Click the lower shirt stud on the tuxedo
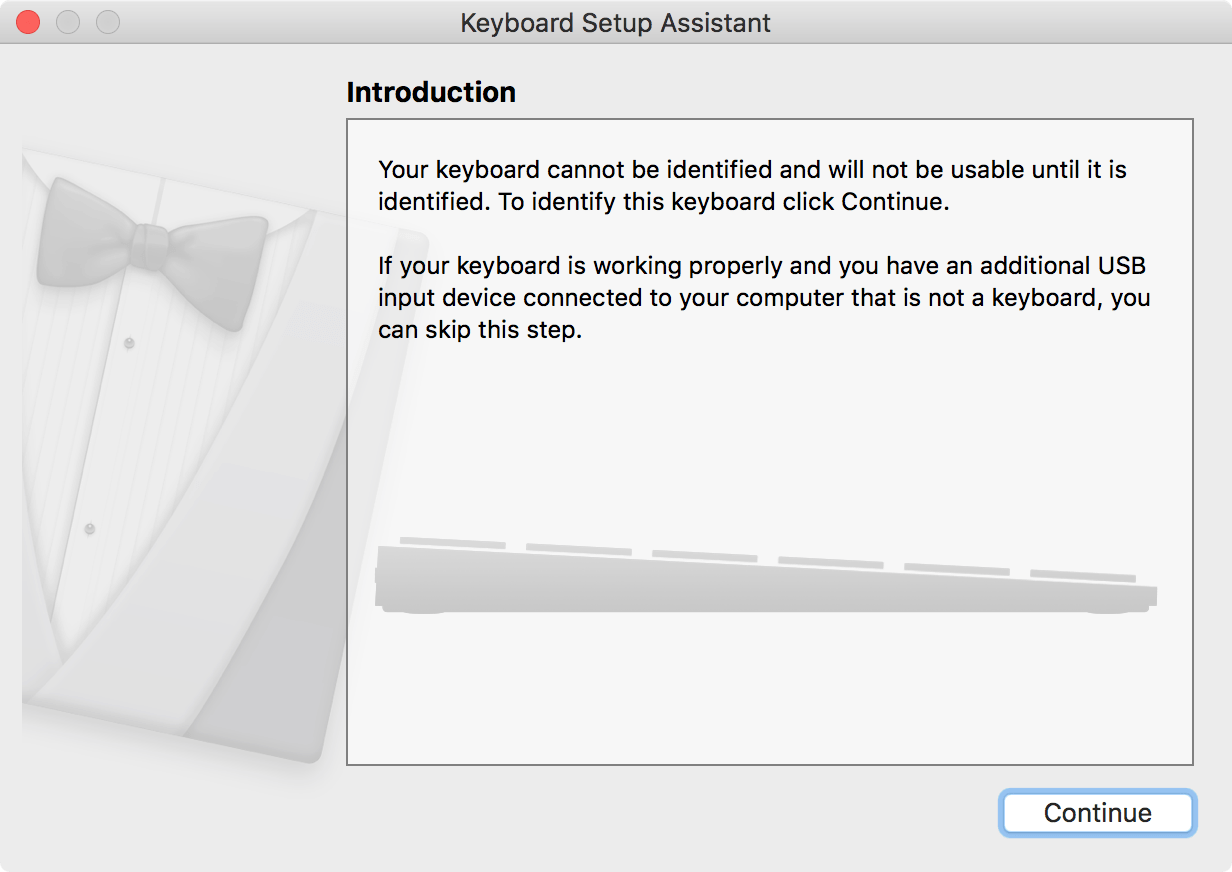 (89, 527)
